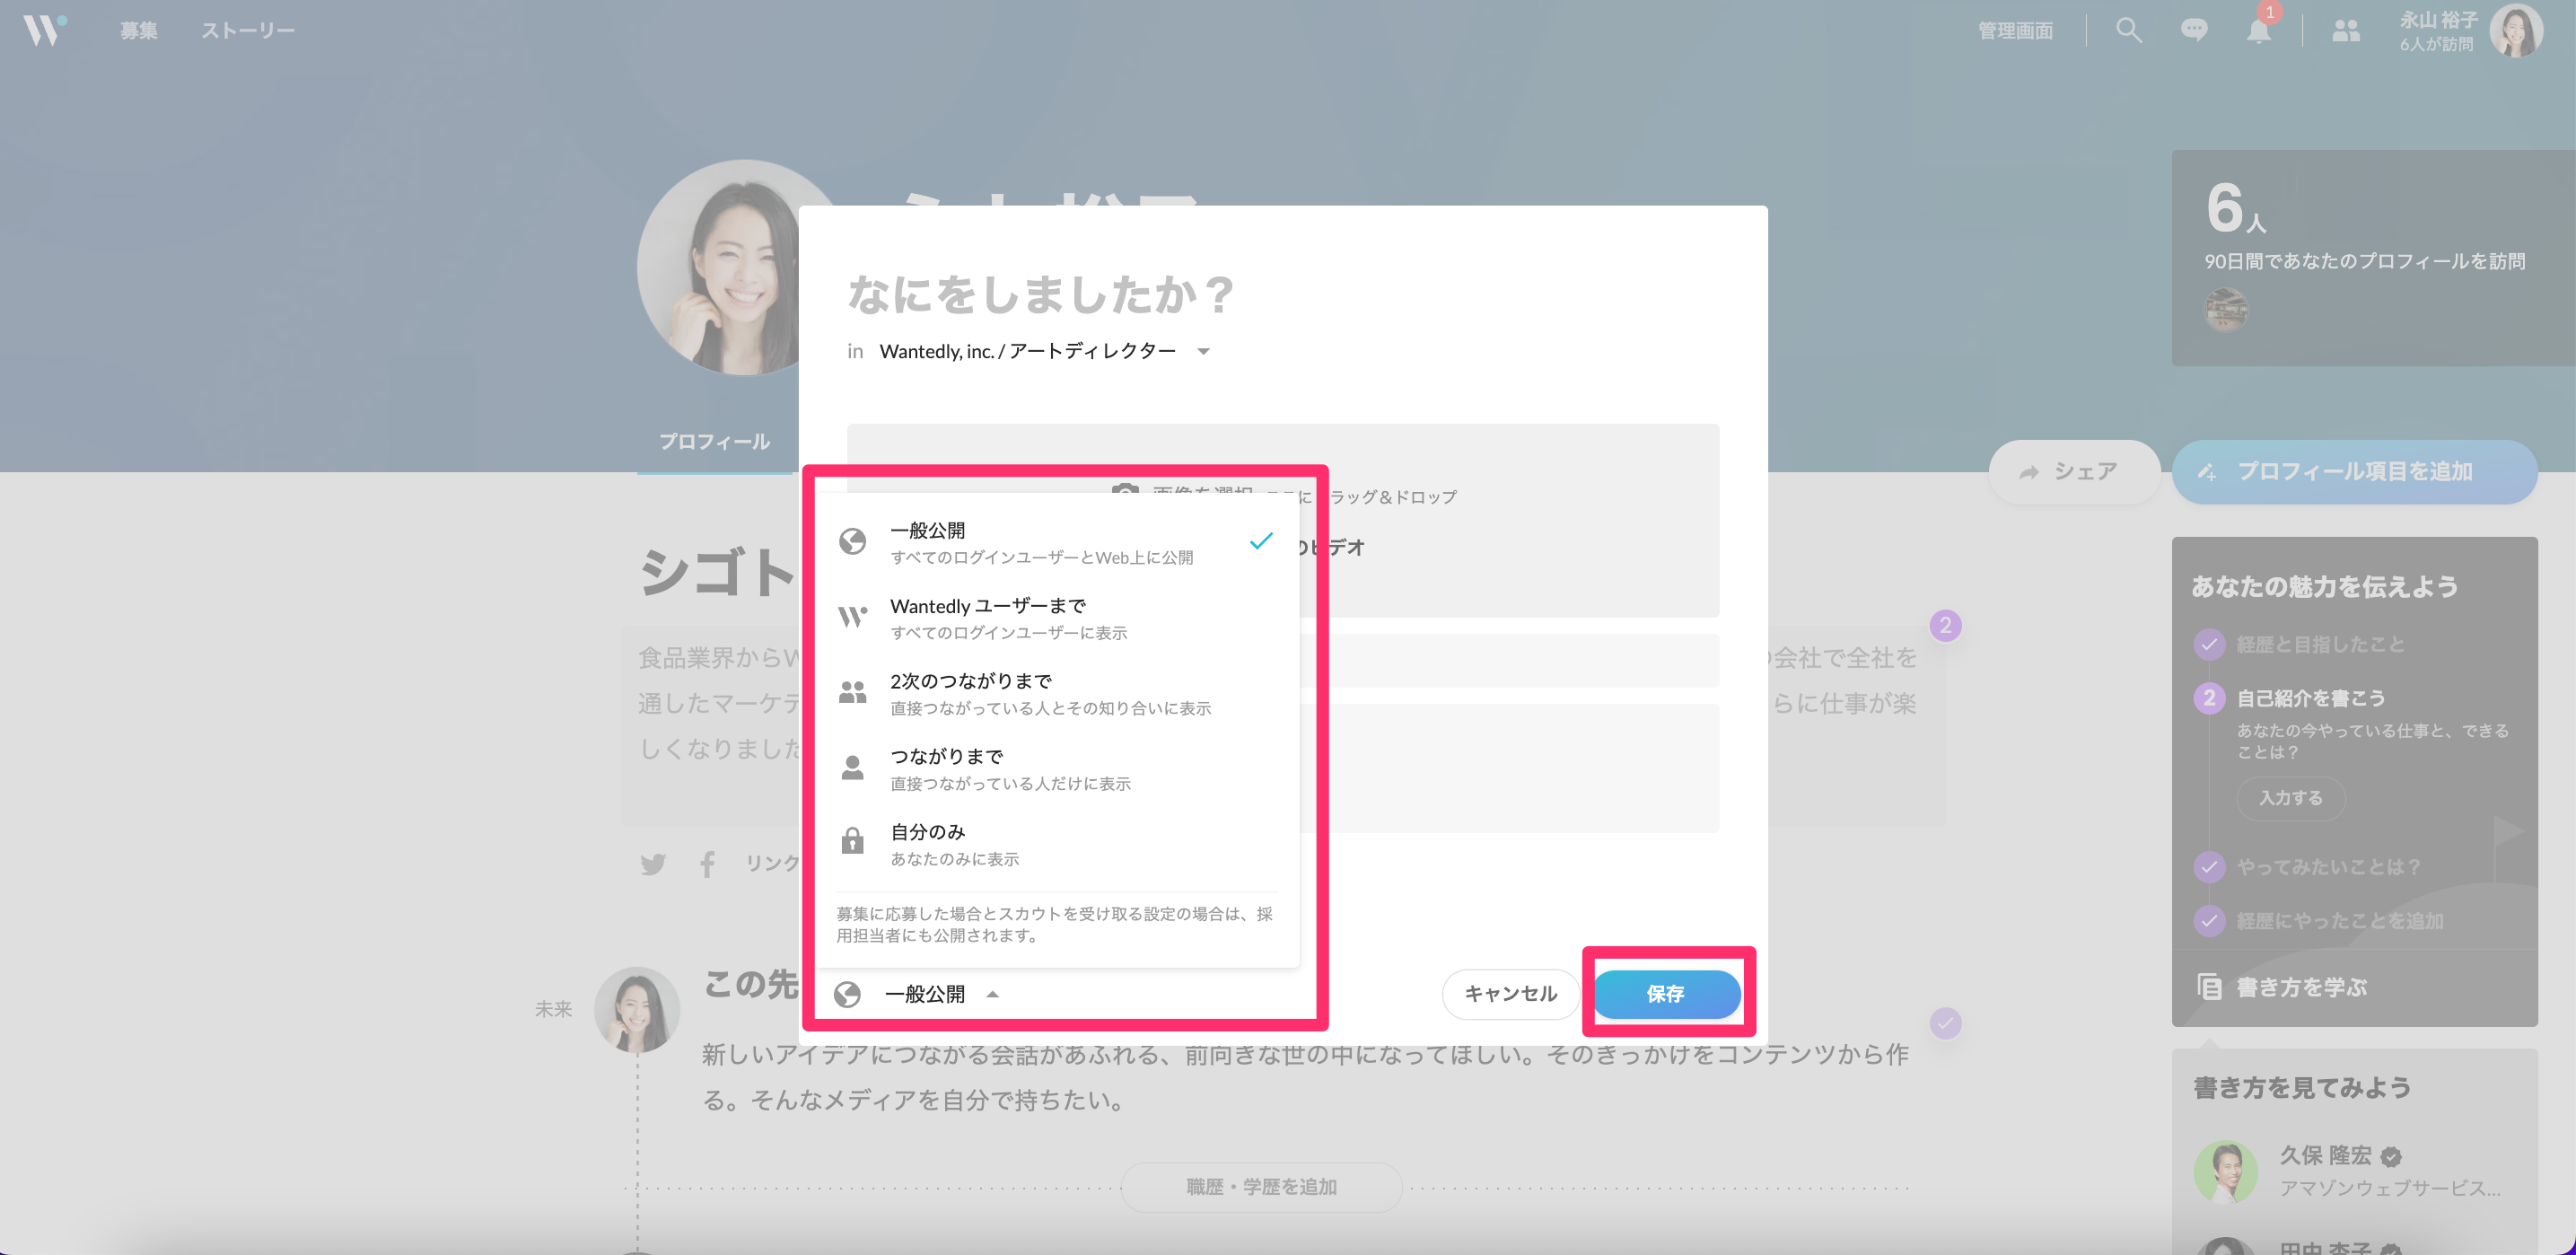This screenshot has width=2576, height=1255.
Task: Click the 経歴と目指したこと checklist item
Action: [2320, 644]
